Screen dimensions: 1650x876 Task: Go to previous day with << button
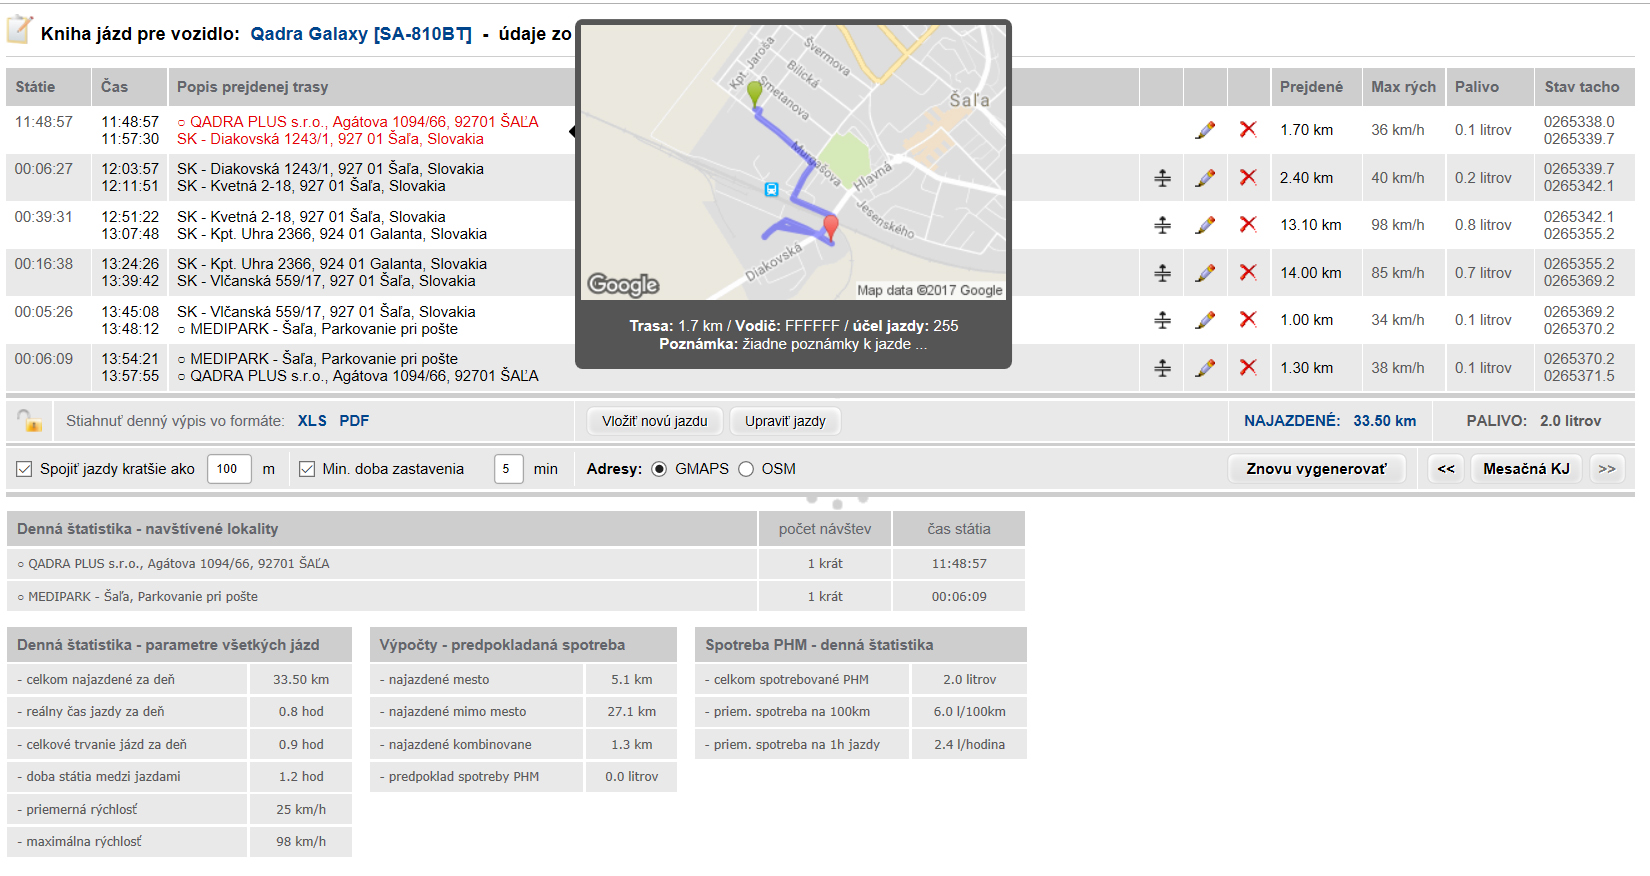[x=1446, y=469]
